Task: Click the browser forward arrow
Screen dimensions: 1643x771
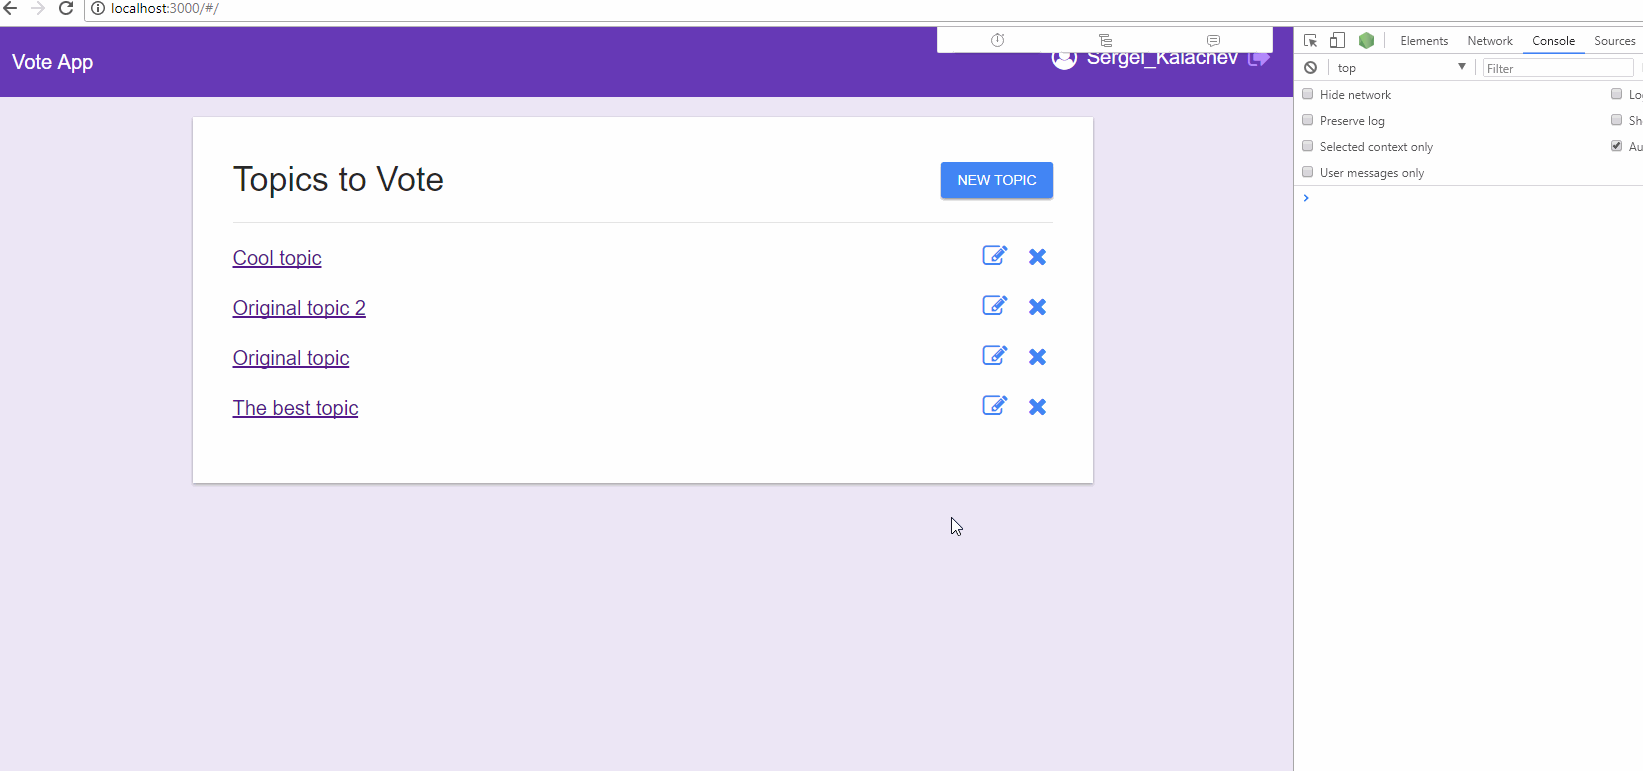Action: pos(38,8)
